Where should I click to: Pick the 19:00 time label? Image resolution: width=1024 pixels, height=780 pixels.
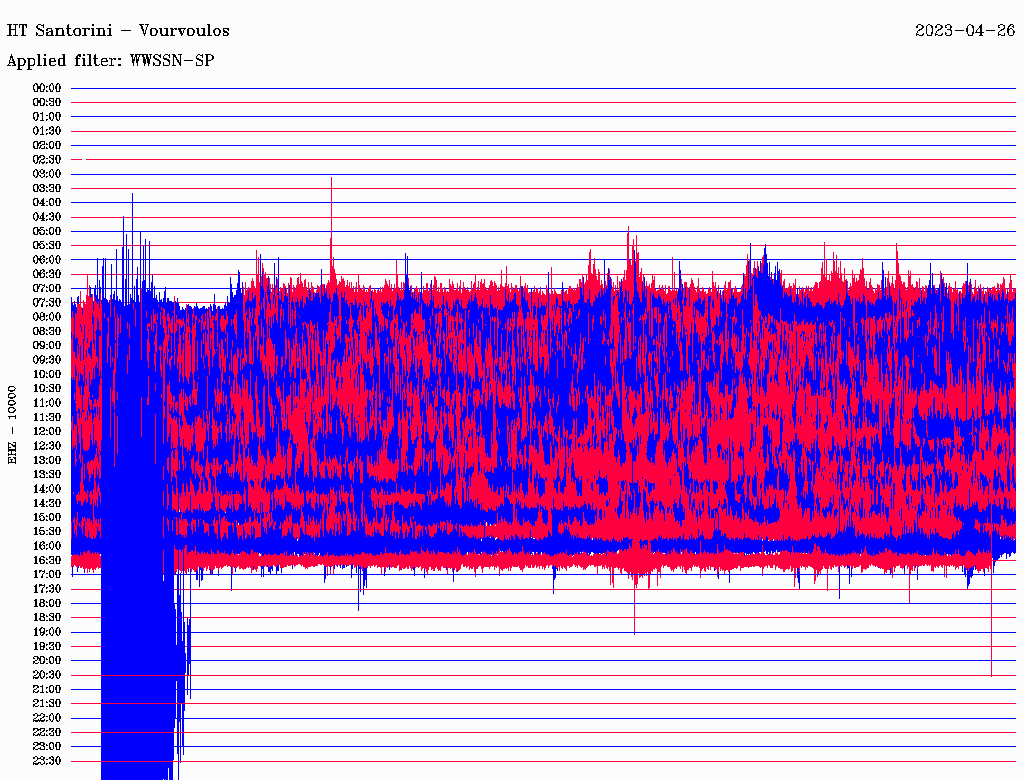point(47,632)
